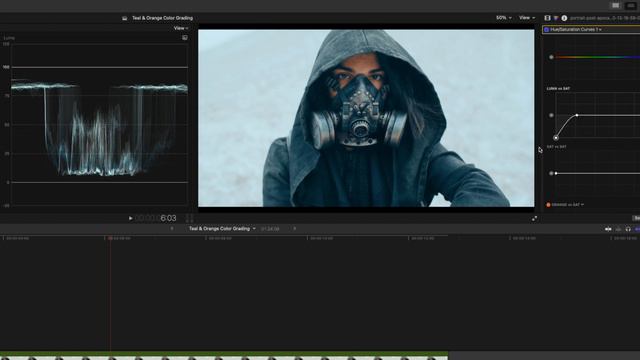Select lower-left control point on Luma vs Sat curve
The width and height of the screenshot is (640, 360).
pyautogui.click(x=556, y=138)
